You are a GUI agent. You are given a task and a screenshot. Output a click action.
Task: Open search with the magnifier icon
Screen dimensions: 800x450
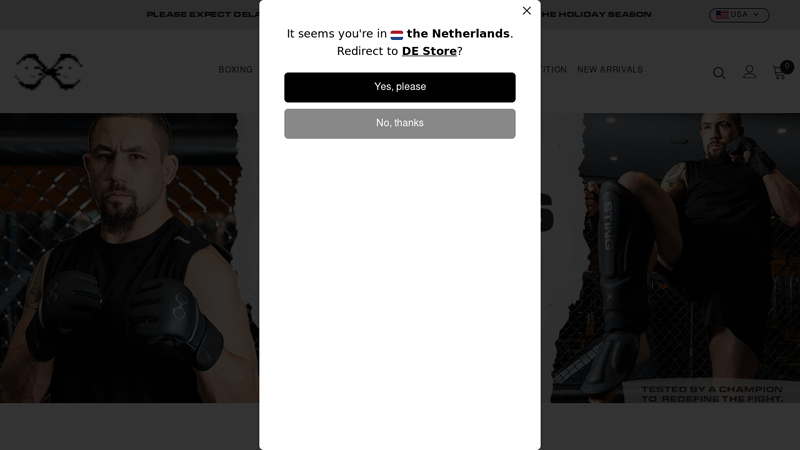click(x=719, y=73)
